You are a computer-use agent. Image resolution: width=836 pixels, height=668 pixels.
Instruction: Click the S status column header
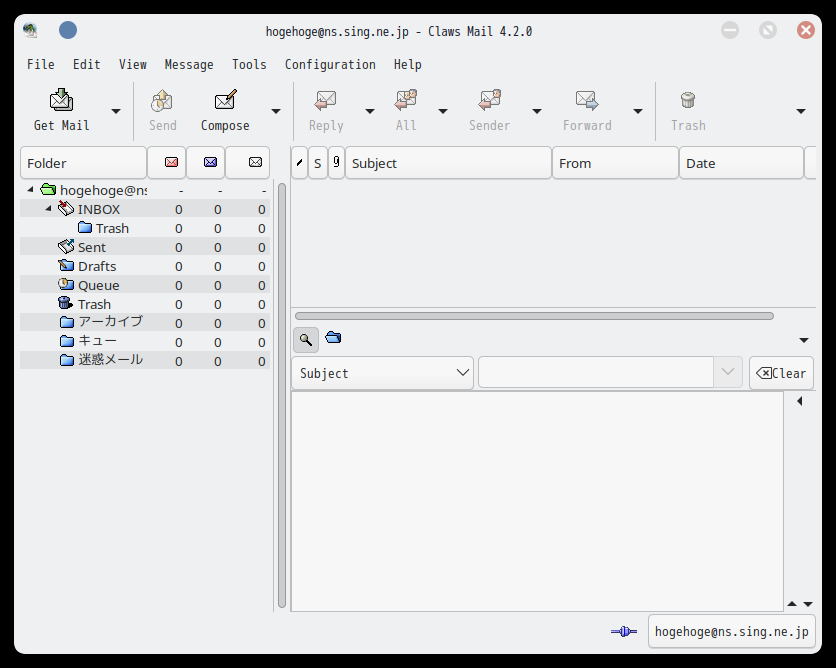318,163
